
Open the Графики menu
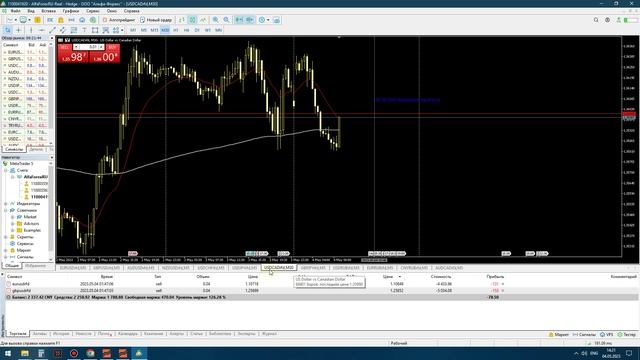coord(71,11)
